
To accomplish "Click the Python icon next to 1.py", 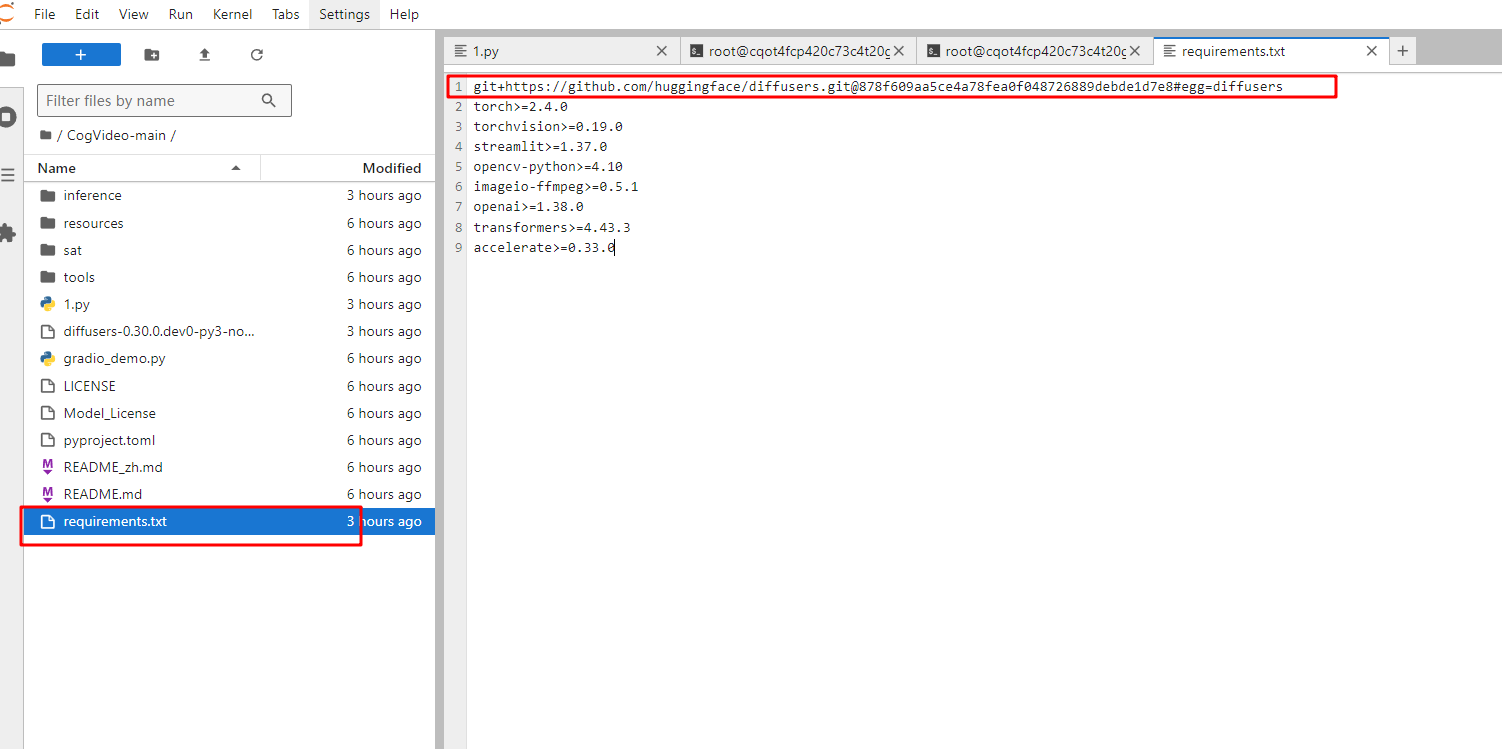I will 47,304.
